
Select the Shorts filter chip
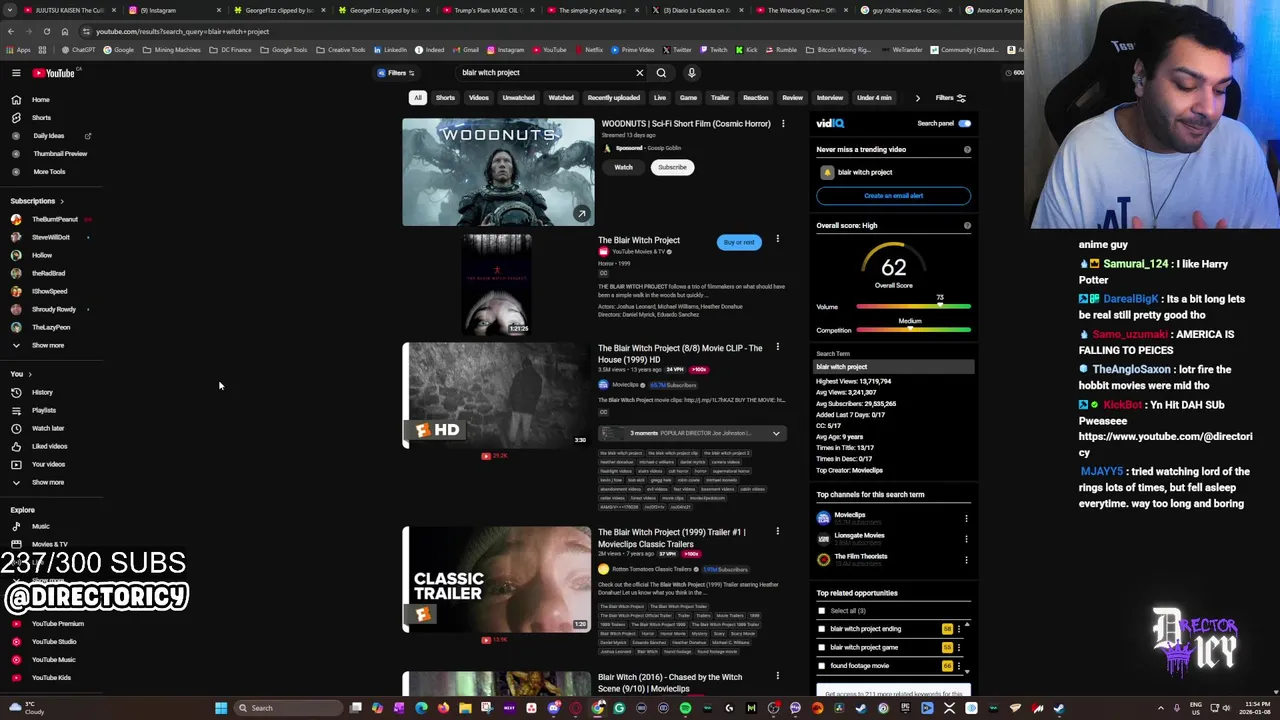click(x=445, y=98)
